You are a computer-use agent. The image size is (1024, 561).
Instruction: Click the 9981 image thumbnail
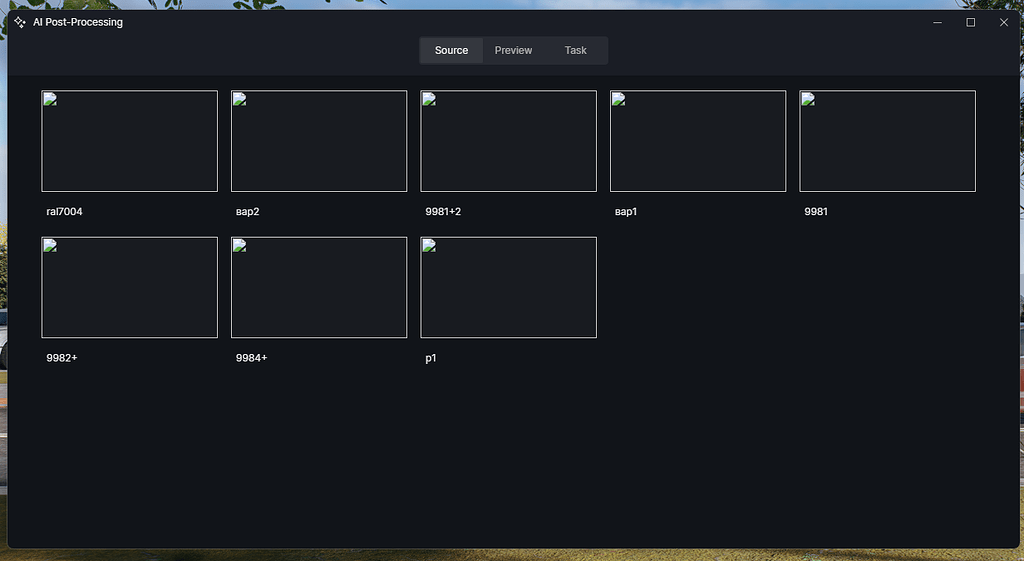[887, 141]
